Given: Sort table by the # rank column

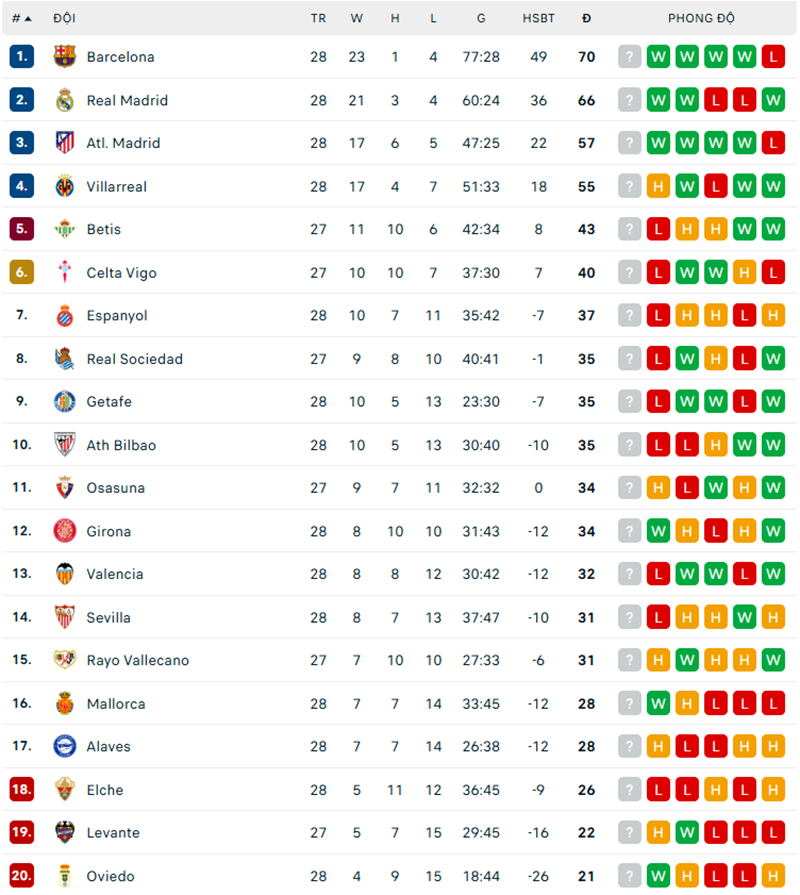Looking at the screenshot, I should click(21, 18).
